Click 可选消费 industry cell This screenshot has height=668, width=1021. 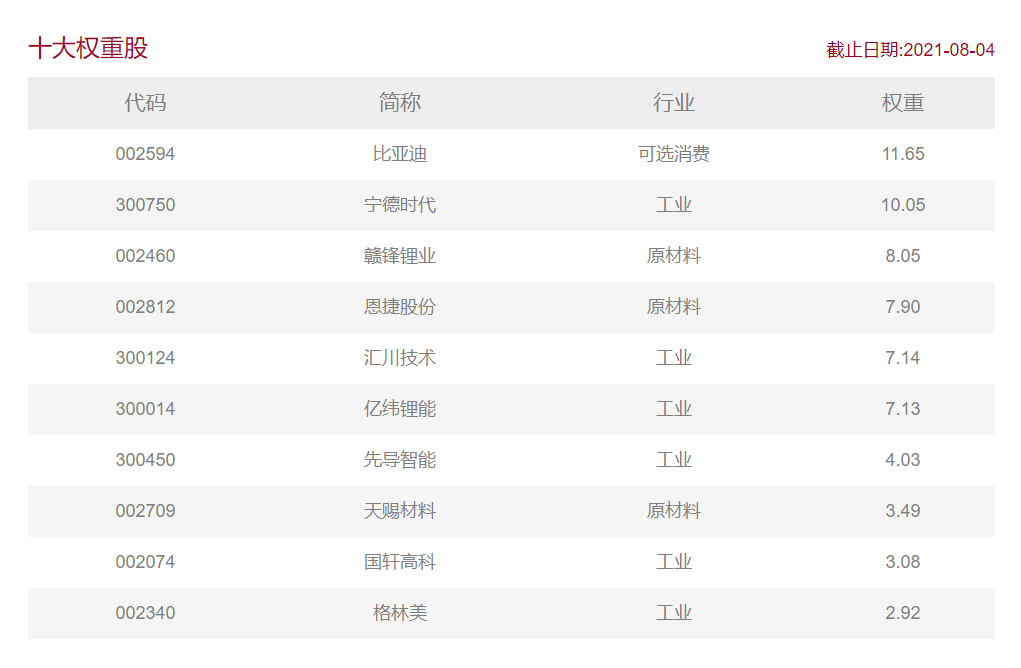[674, 154]
